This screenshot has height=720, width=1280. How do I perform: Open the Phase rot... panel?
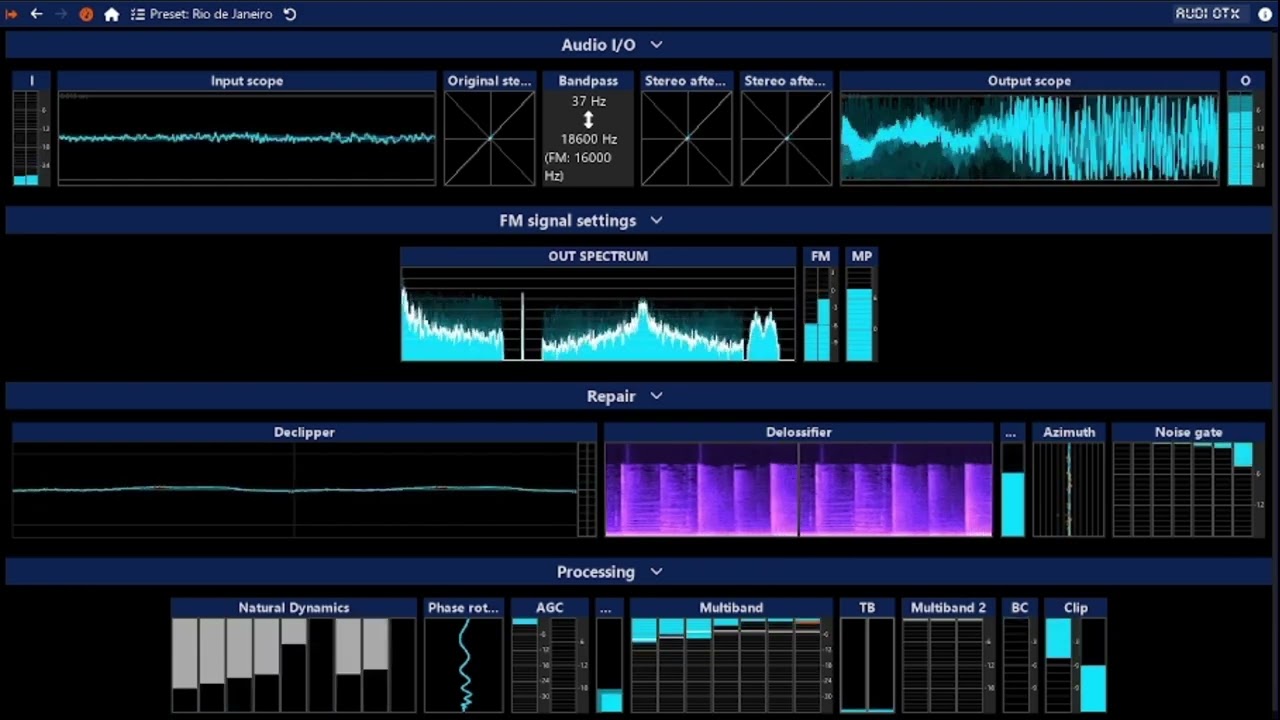pyautogui.click(x=464, y=655)
